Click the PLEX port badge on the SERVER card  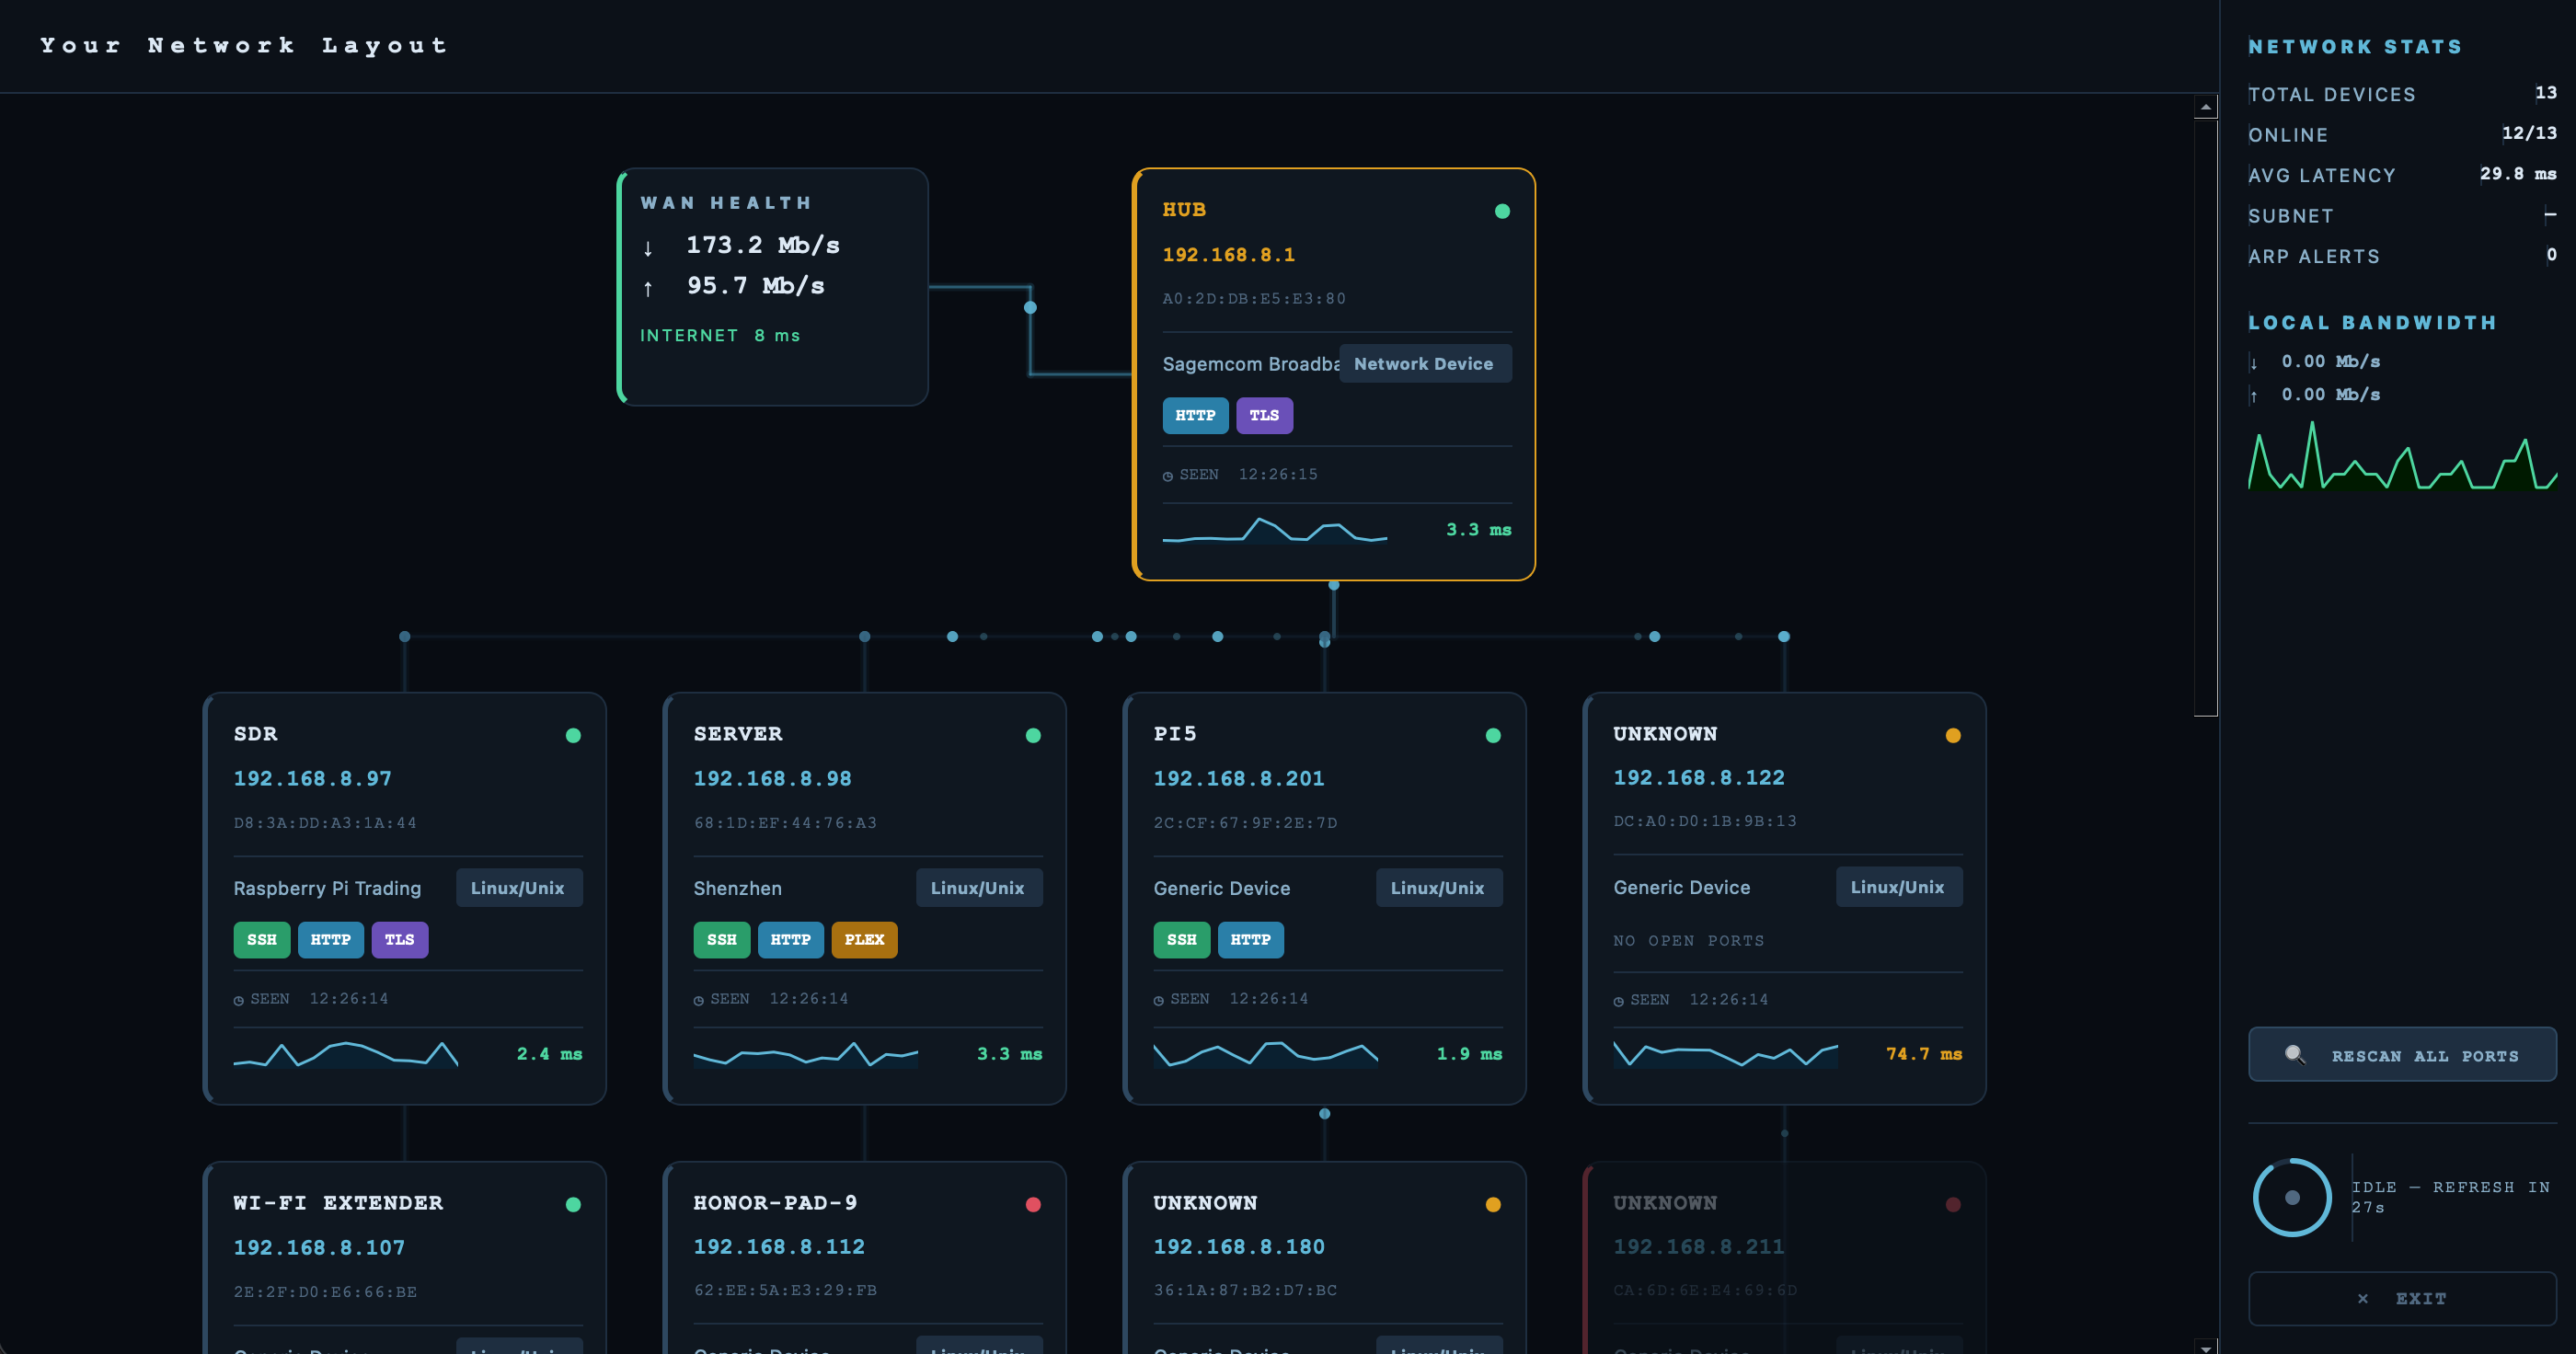[863, 939]
